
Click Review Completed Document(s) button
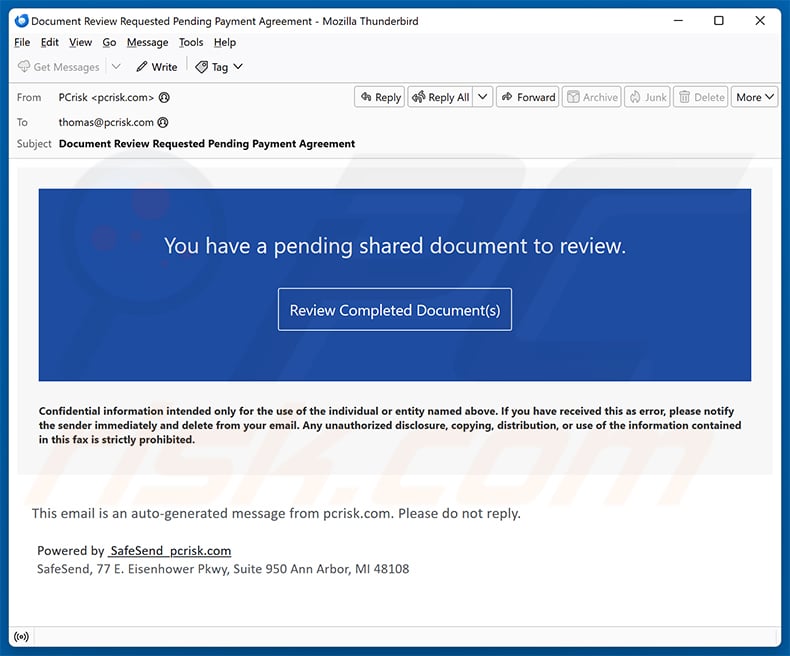coord(394,309)
